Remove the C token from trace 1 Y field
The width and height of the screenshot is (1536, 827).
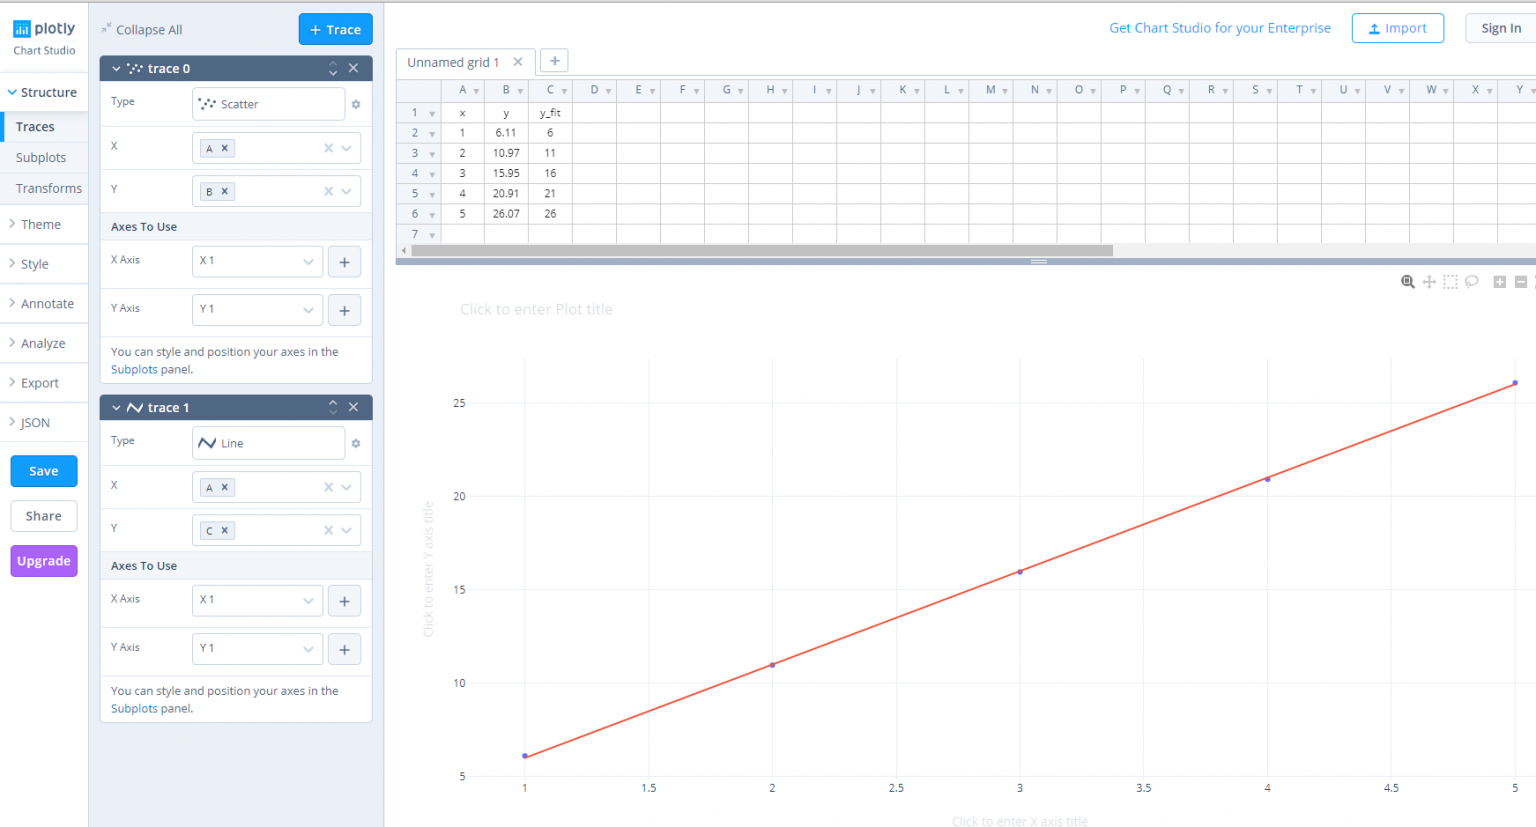click(226, 530)
